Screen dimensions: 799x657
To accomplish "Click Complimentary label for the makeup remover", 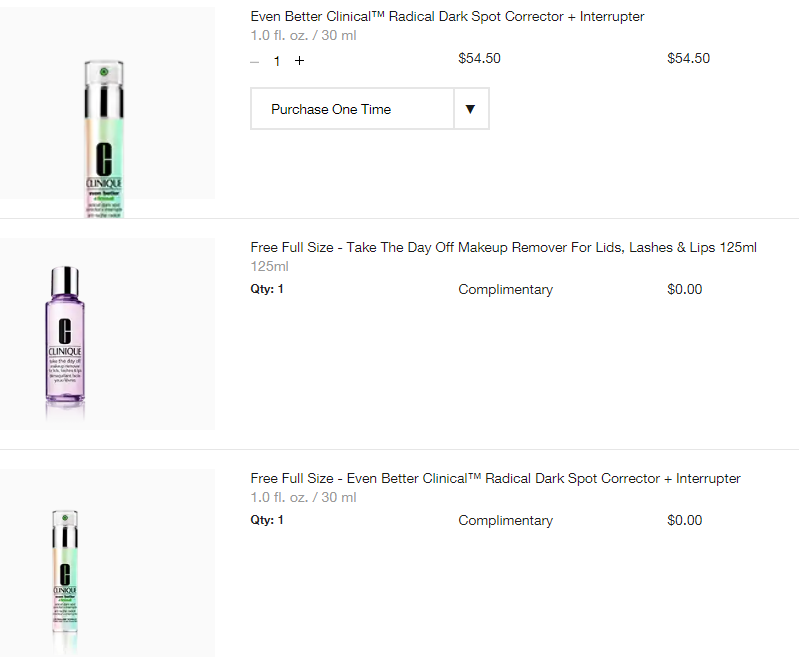I will coord(505,289).
